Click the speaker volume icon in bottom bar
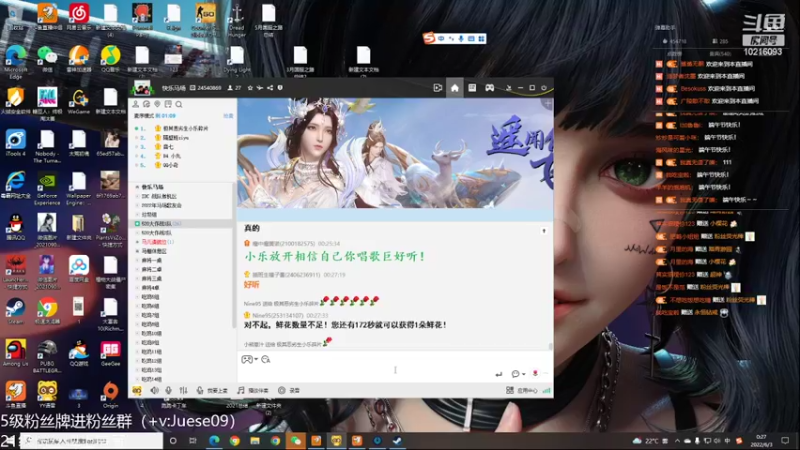This screenshot has height=450, width=800. [x=154, y=390]
